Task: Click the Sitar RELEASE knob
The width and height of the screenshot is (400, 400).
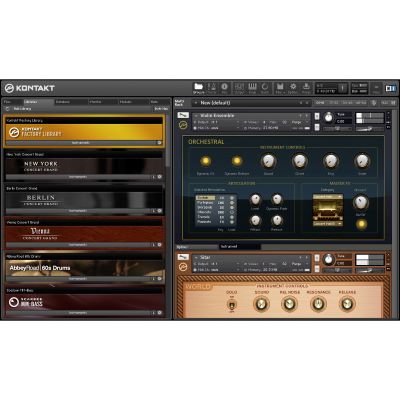Action: pyautogui.click(x=347, y=304)
